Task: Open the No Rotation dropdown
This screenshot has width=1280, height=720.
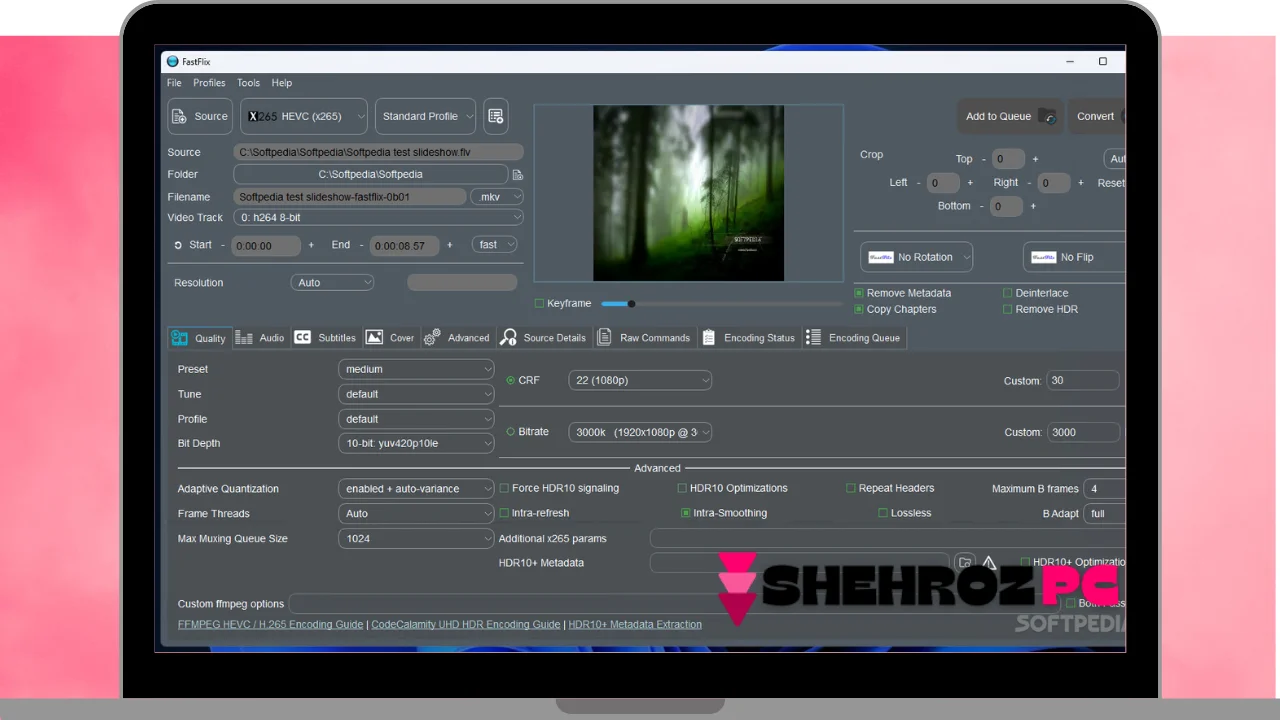Action: tap(917, 257)
